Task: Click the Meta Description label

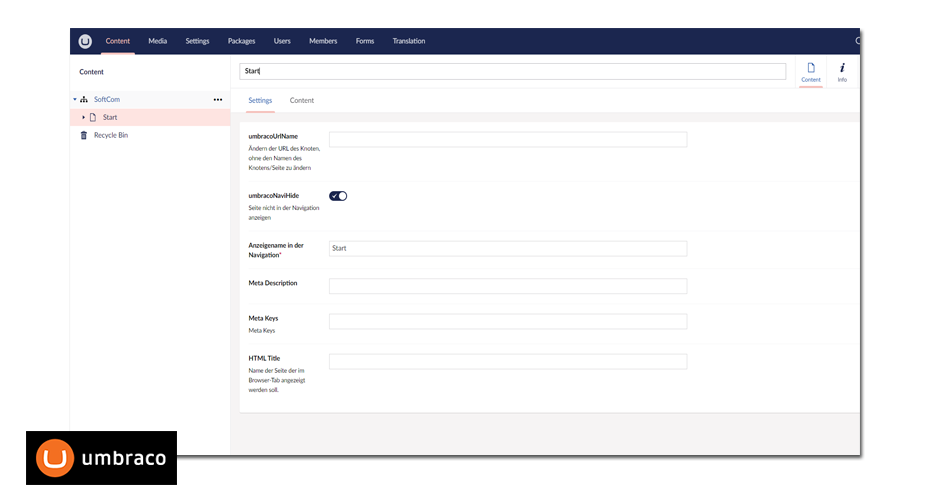Action: [273, 283]
